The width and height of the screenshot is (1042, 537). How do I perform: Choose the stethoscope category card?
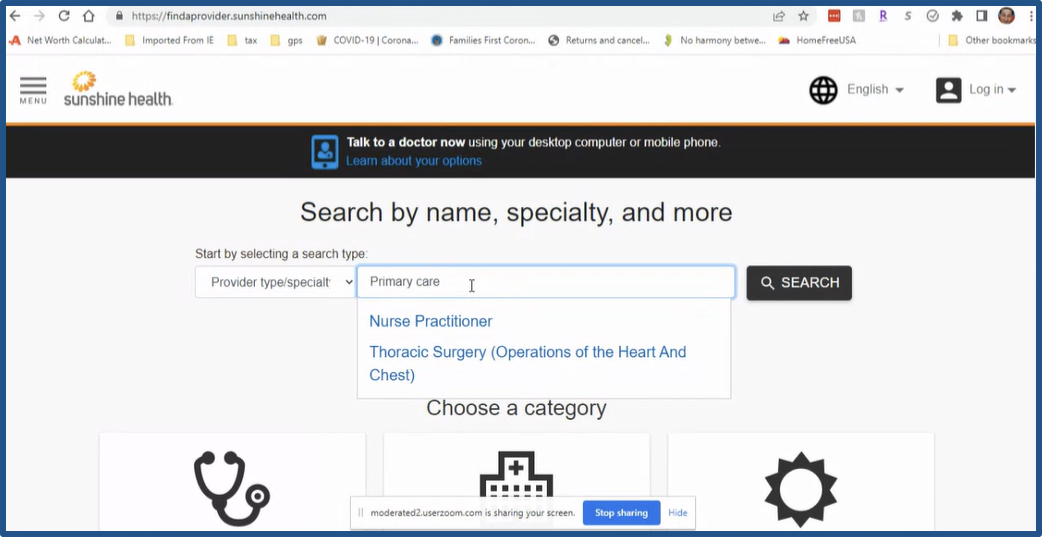click(233, 482)
